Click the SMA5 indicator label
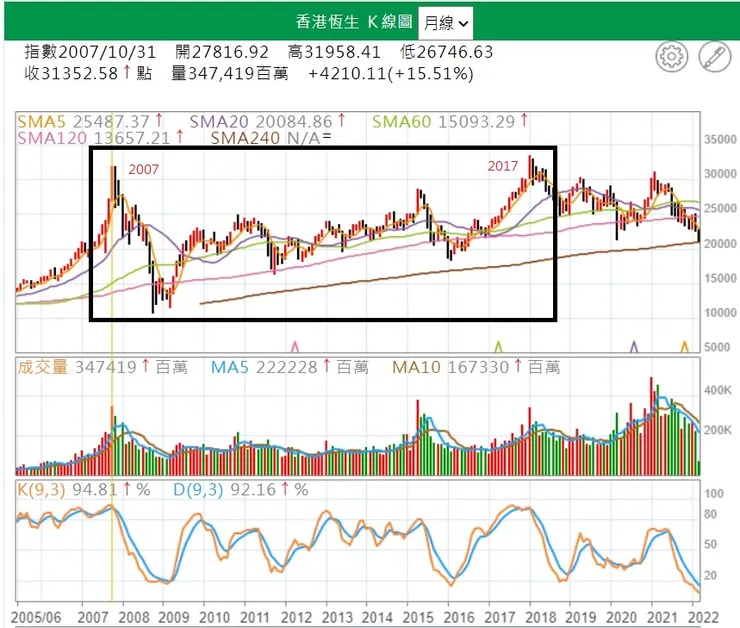Viewport: 740px width, 628px height. [x=41, y=122]
